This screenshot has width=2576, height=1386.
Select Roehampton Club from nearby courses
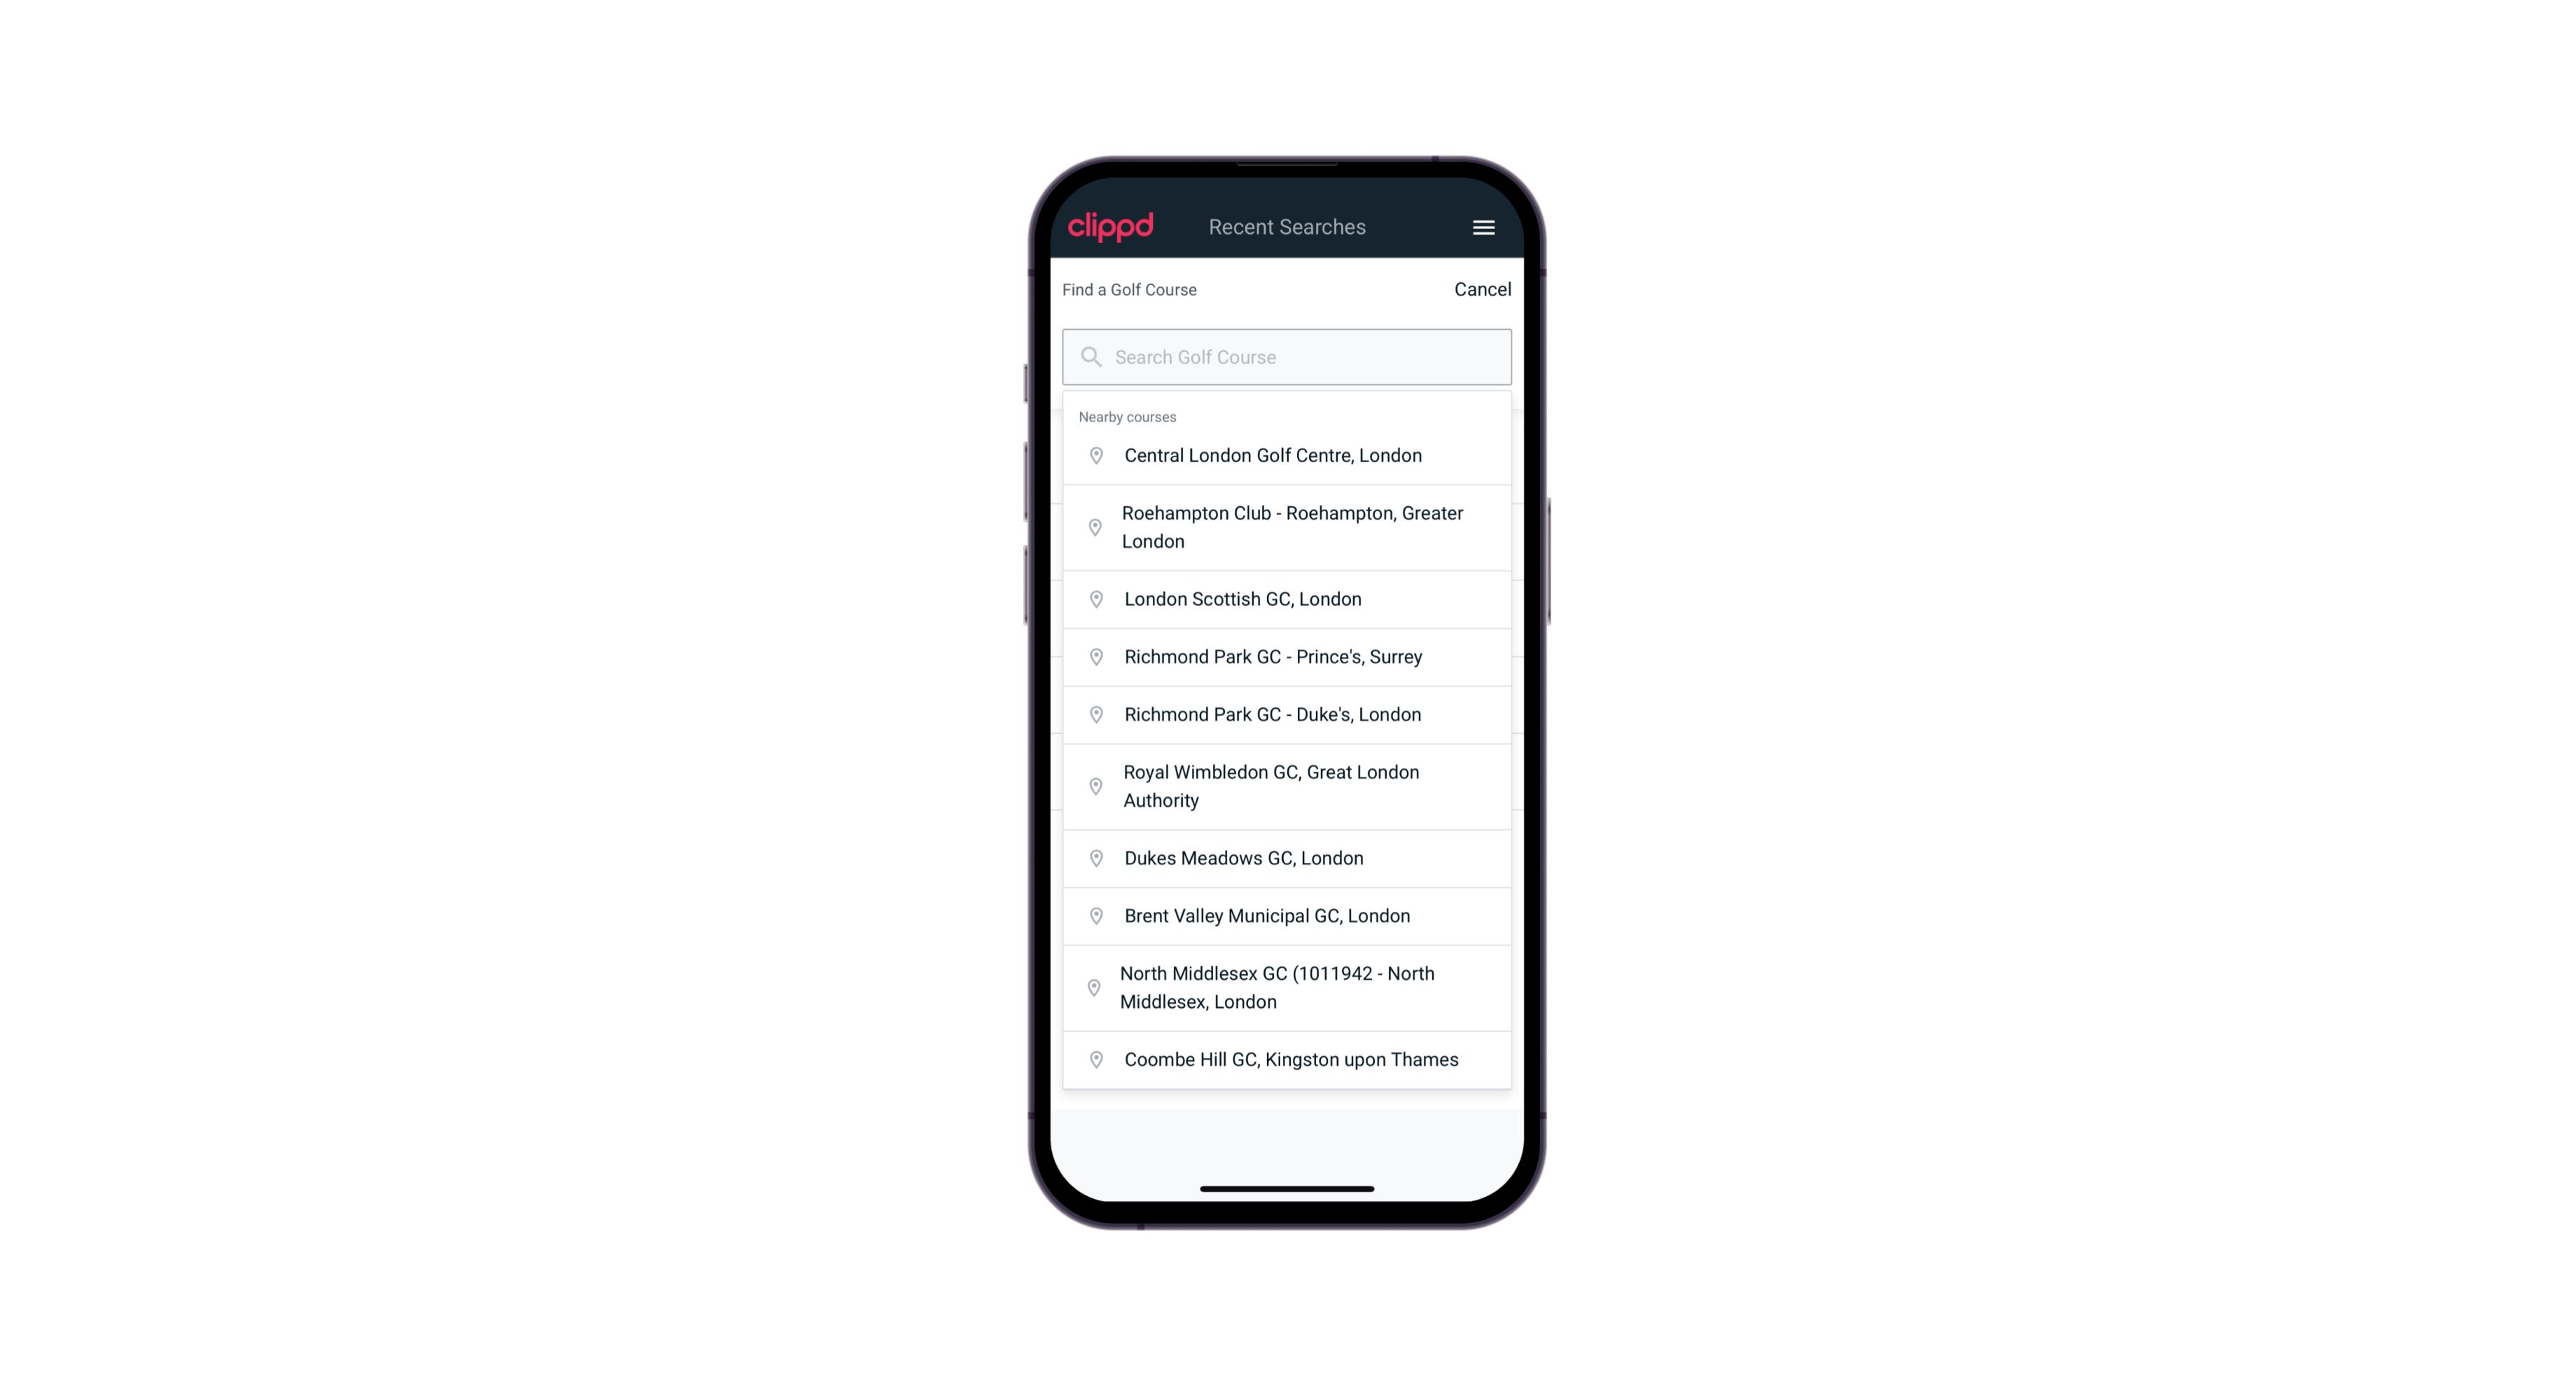1287,527
